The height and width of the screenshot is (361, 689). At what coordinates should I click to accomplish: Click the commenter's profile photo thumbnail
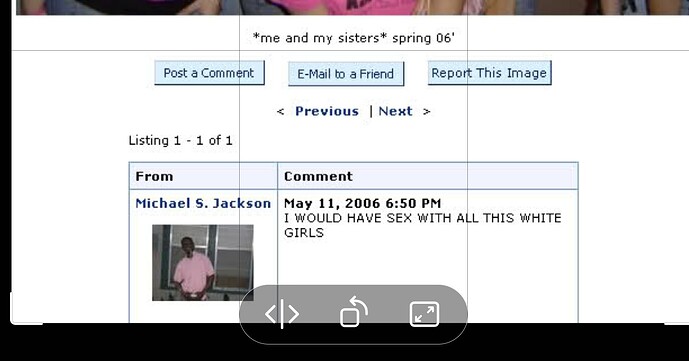[x=203, y=263]
